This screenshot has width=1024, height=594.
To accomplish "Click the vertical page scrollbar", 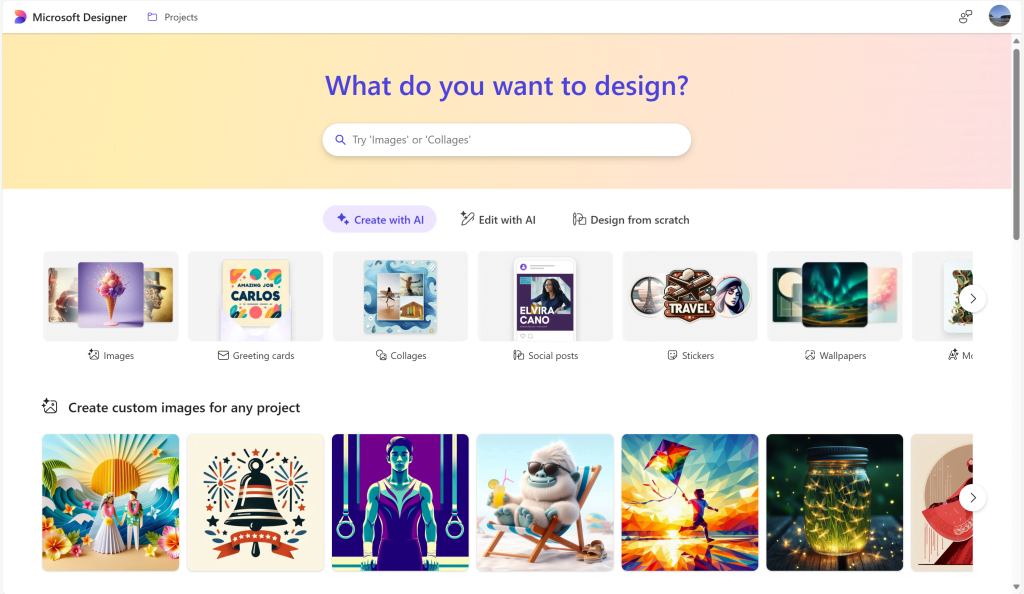I will click(1016, 144).
